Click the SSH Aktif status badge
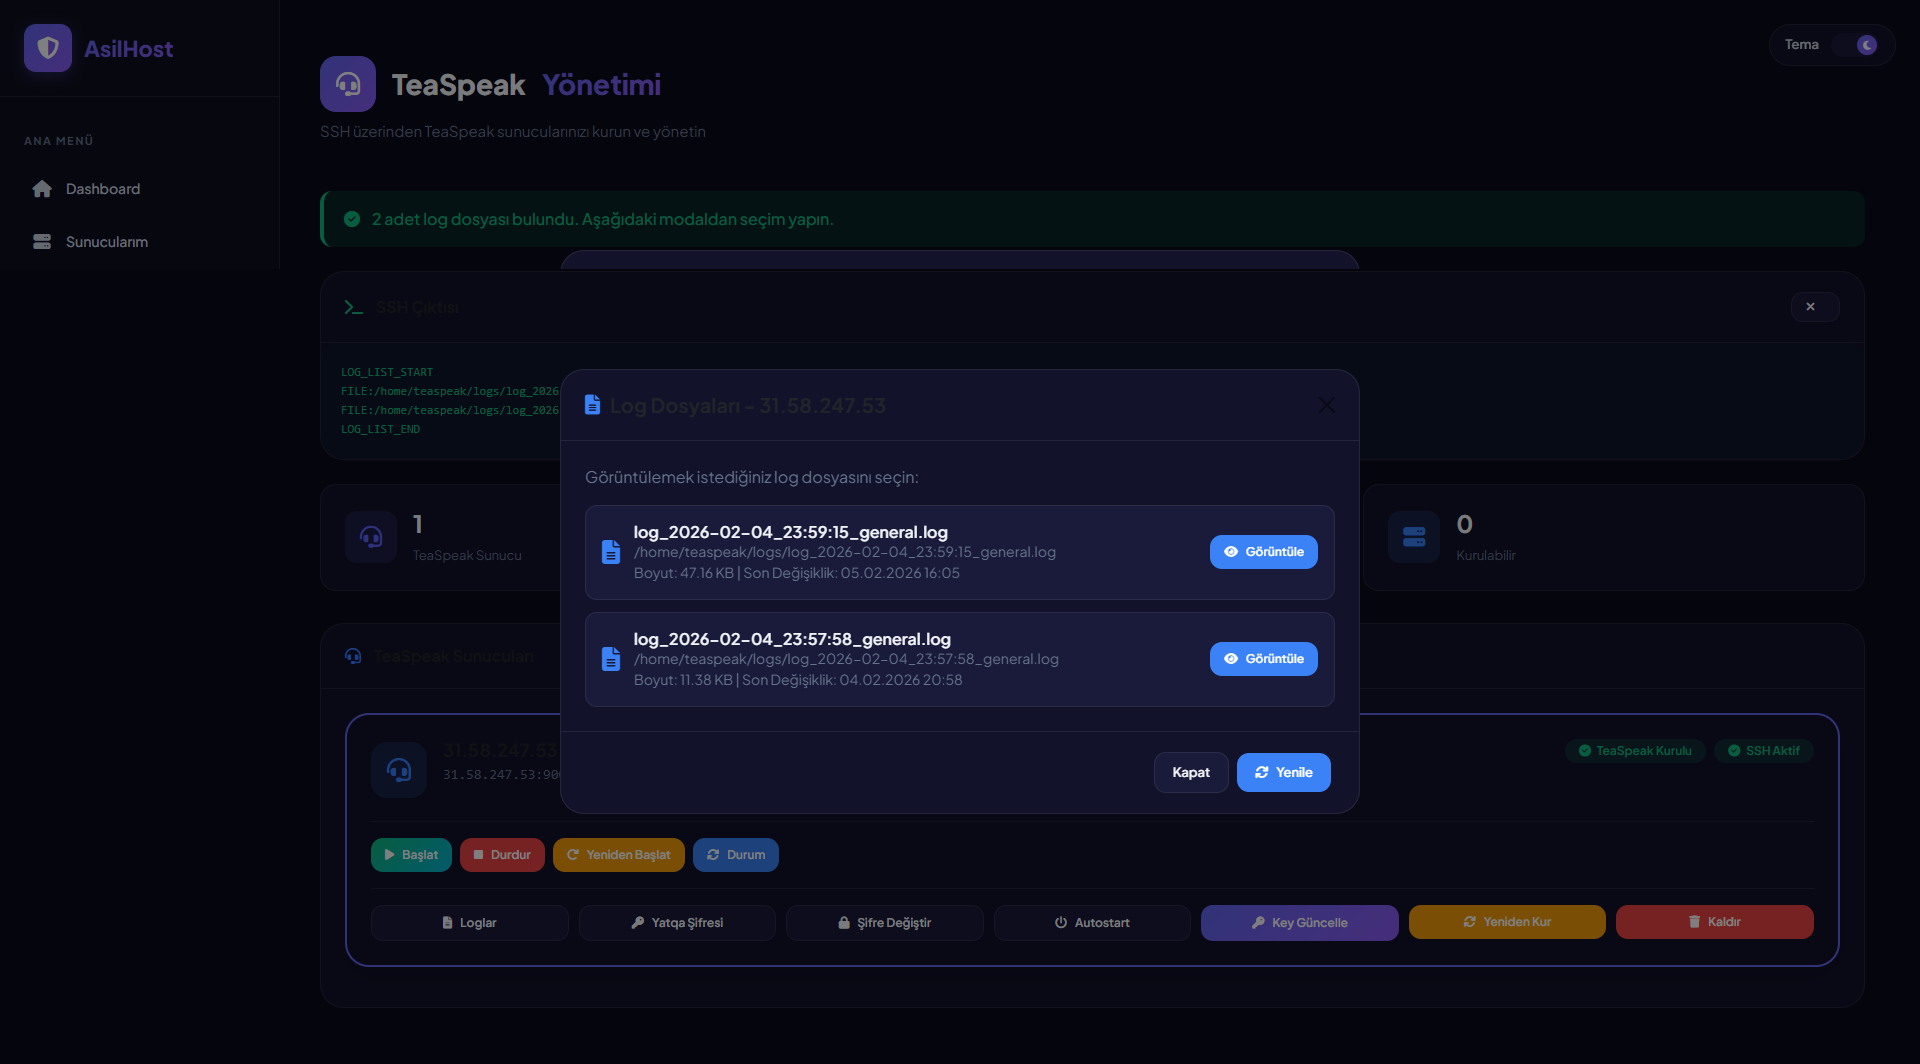 (1763, 751)
